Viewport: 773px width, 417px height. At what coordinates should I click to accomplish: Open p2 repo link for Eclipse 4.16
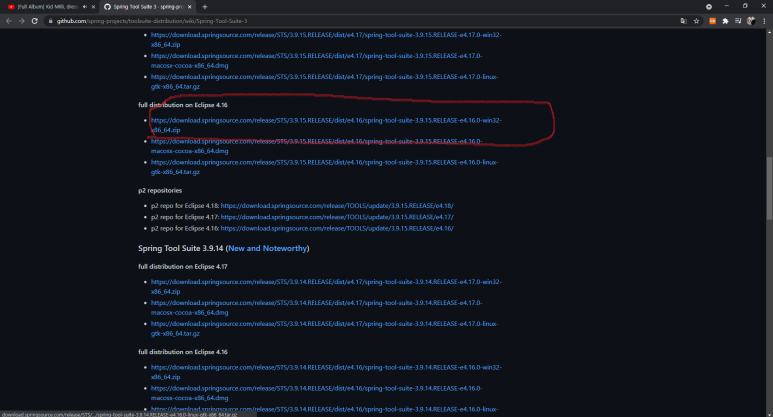coord(337,228)
